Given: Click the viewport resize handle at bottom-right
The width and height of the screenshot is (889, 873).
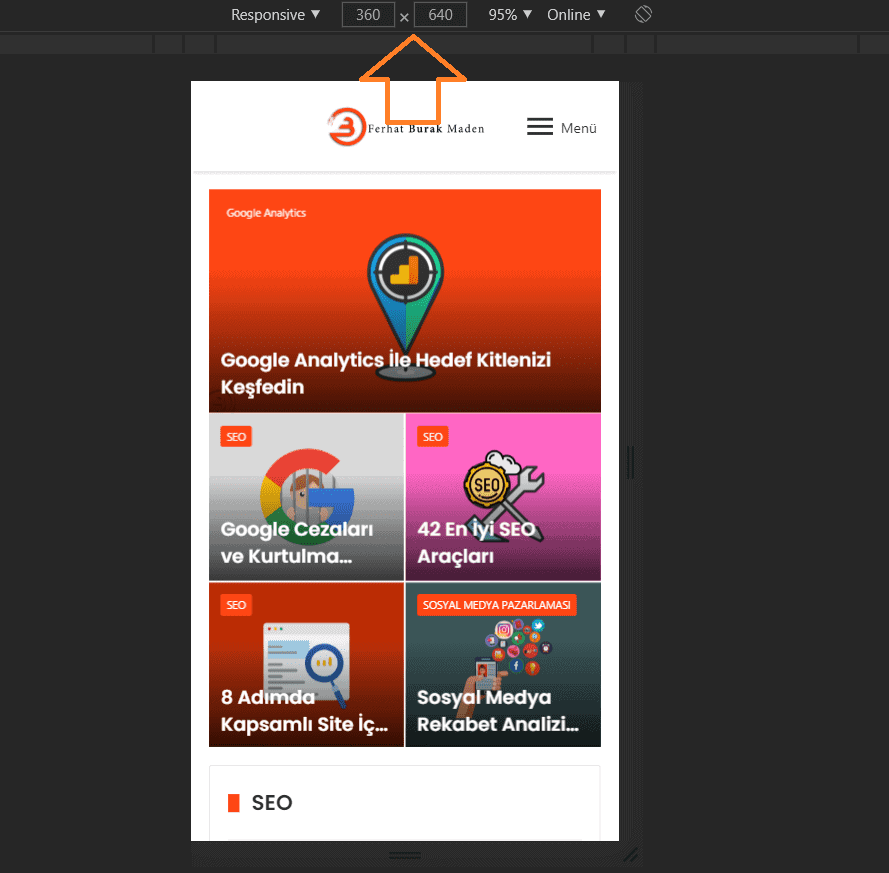Looking at the screenshot, I should click(630, 856).
